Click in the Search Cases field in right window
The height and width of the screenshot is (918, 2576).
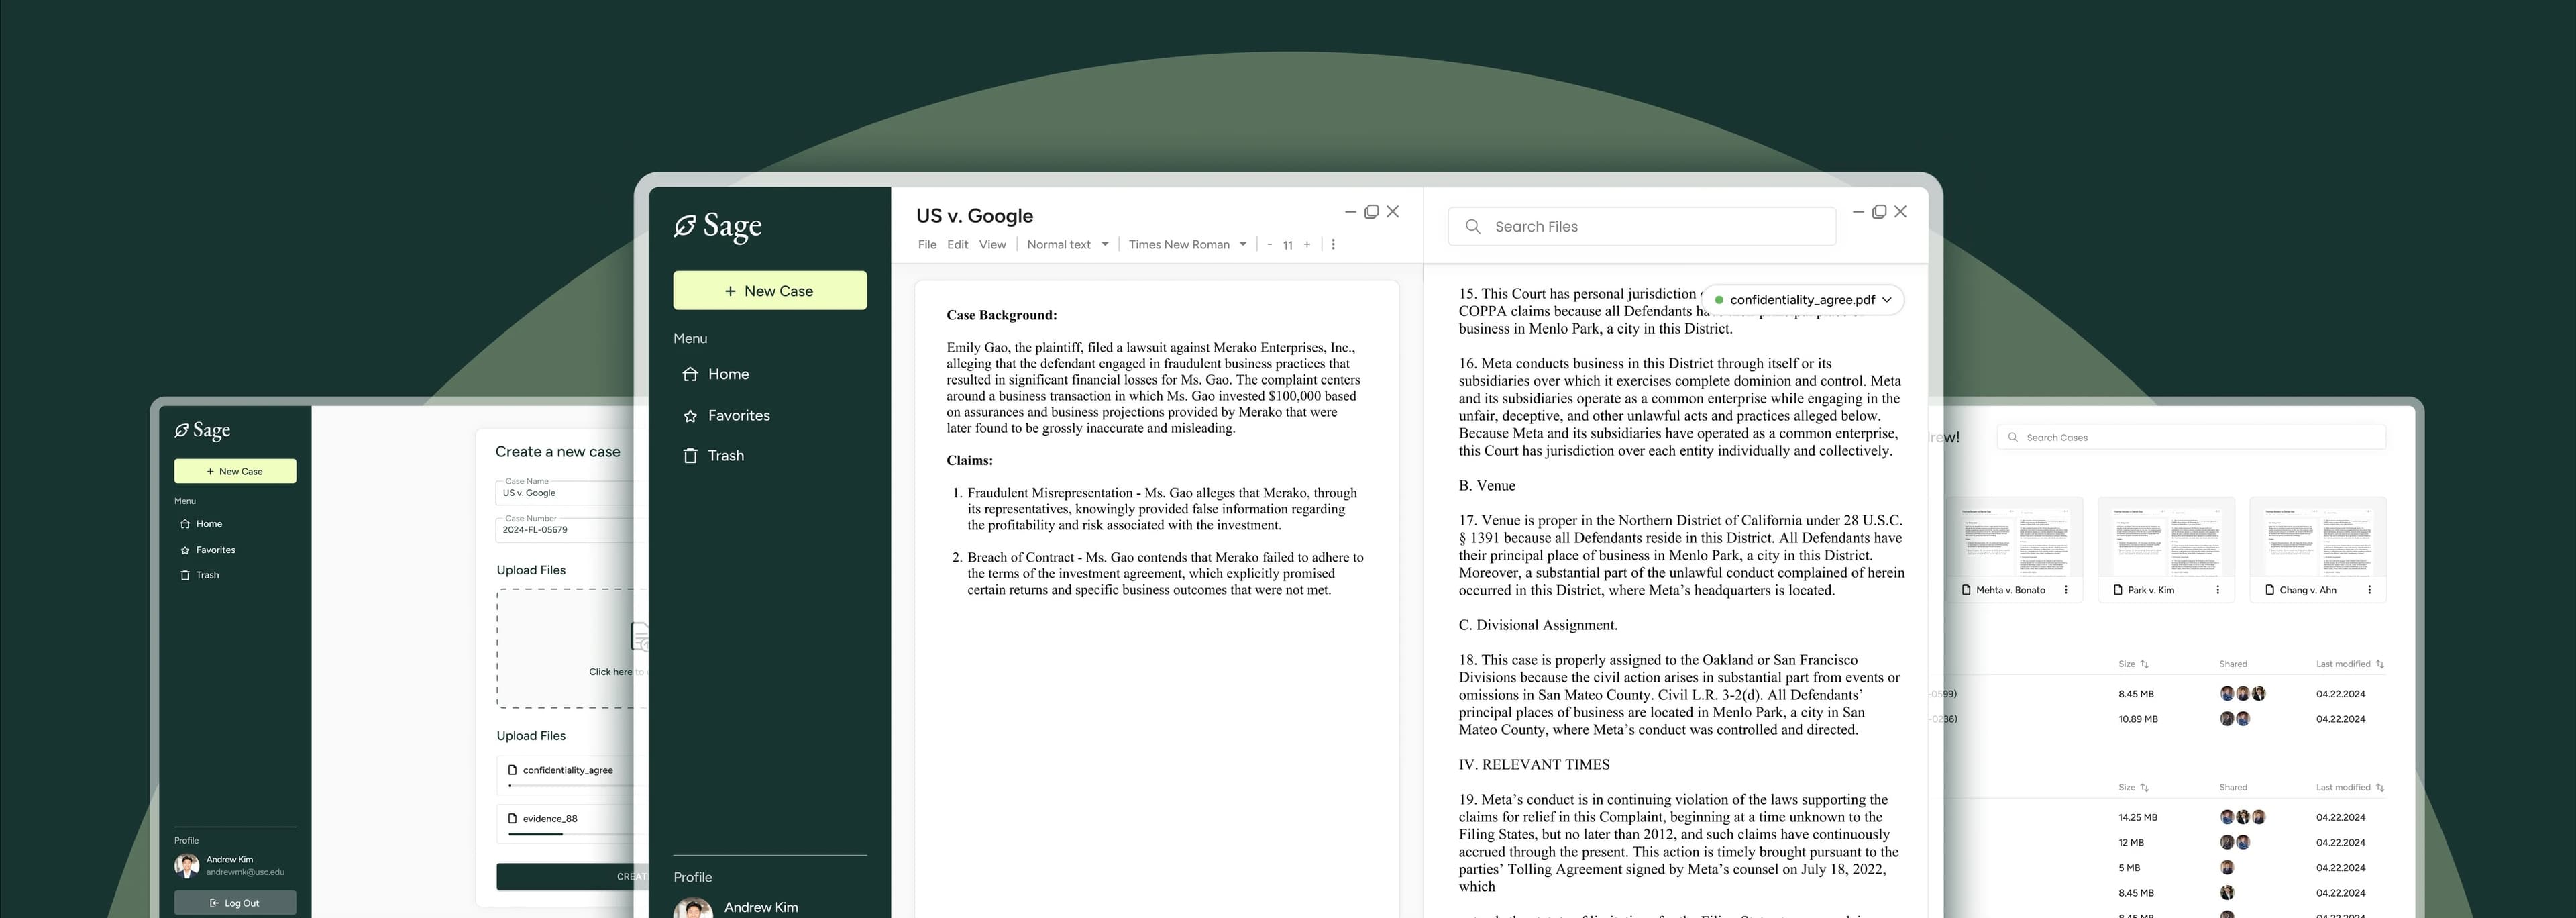2191,437
